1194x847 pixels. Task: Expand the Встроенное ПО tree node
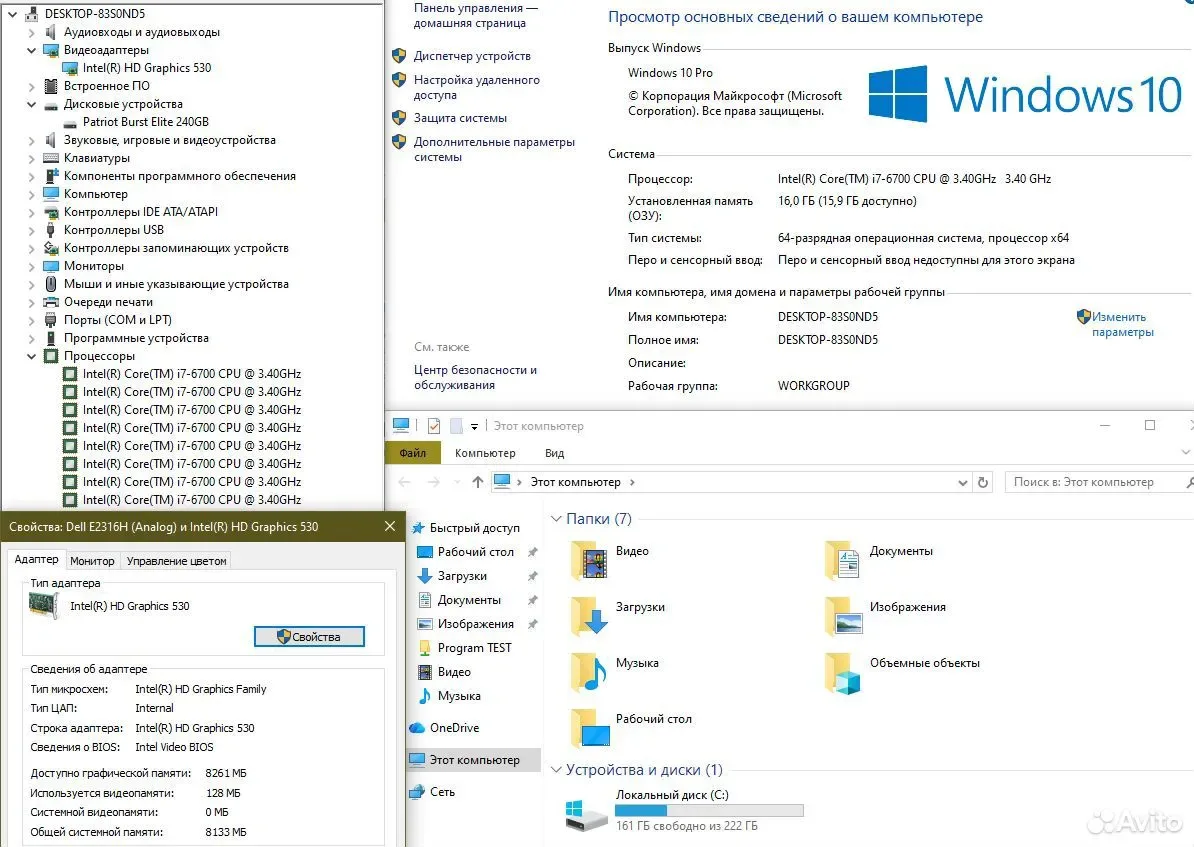(x=31, y=86)
